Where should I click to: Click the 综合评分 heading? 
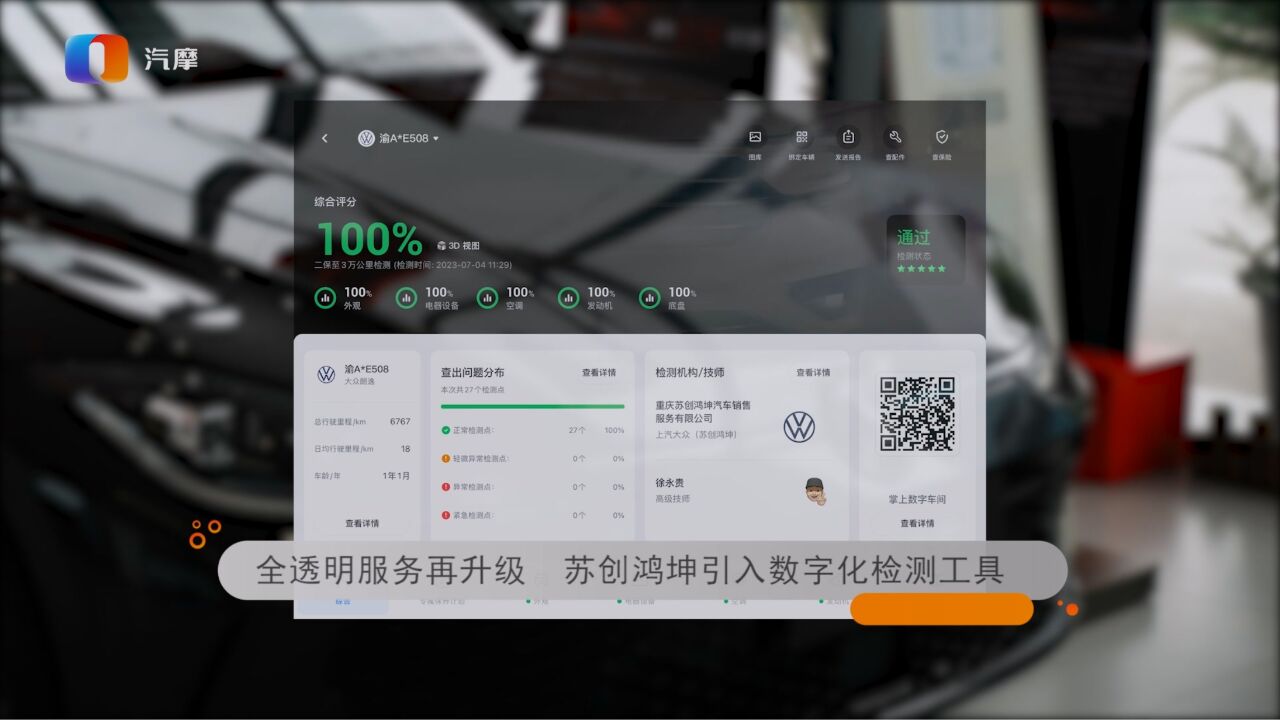(335, 201)
